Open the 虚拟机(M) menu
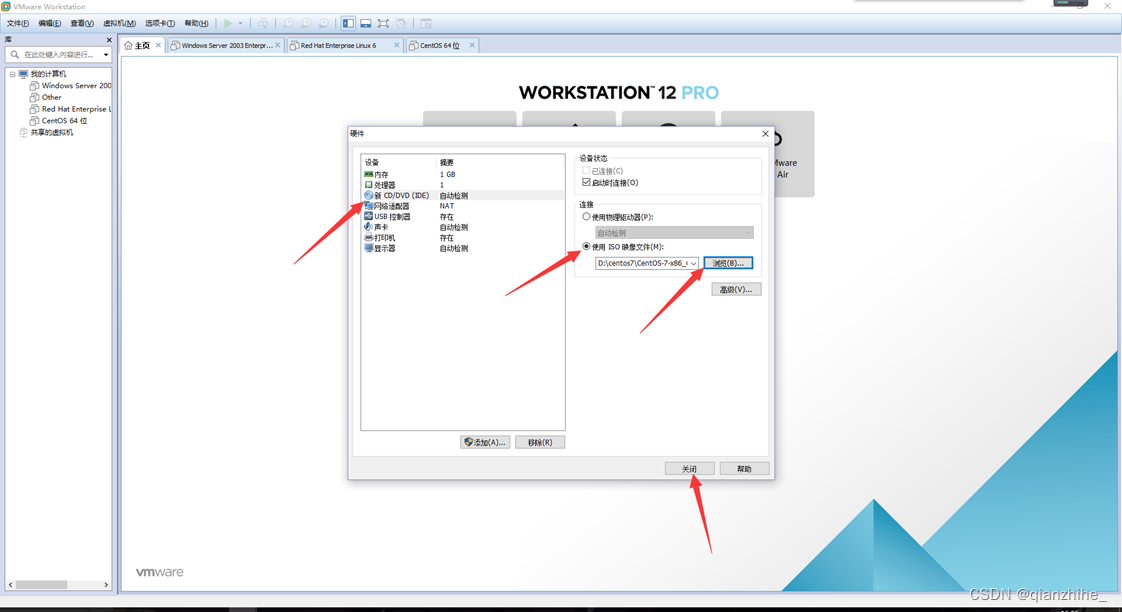Viewport: 1122px width, 612px height. tap(119, 24)
